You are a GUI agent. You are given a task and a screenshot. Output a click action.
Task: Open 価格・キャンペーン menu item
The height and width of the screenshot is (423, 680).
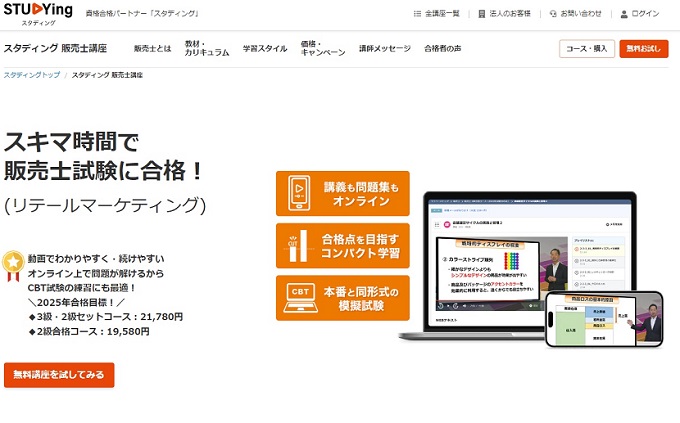click(x=323, y=48)
